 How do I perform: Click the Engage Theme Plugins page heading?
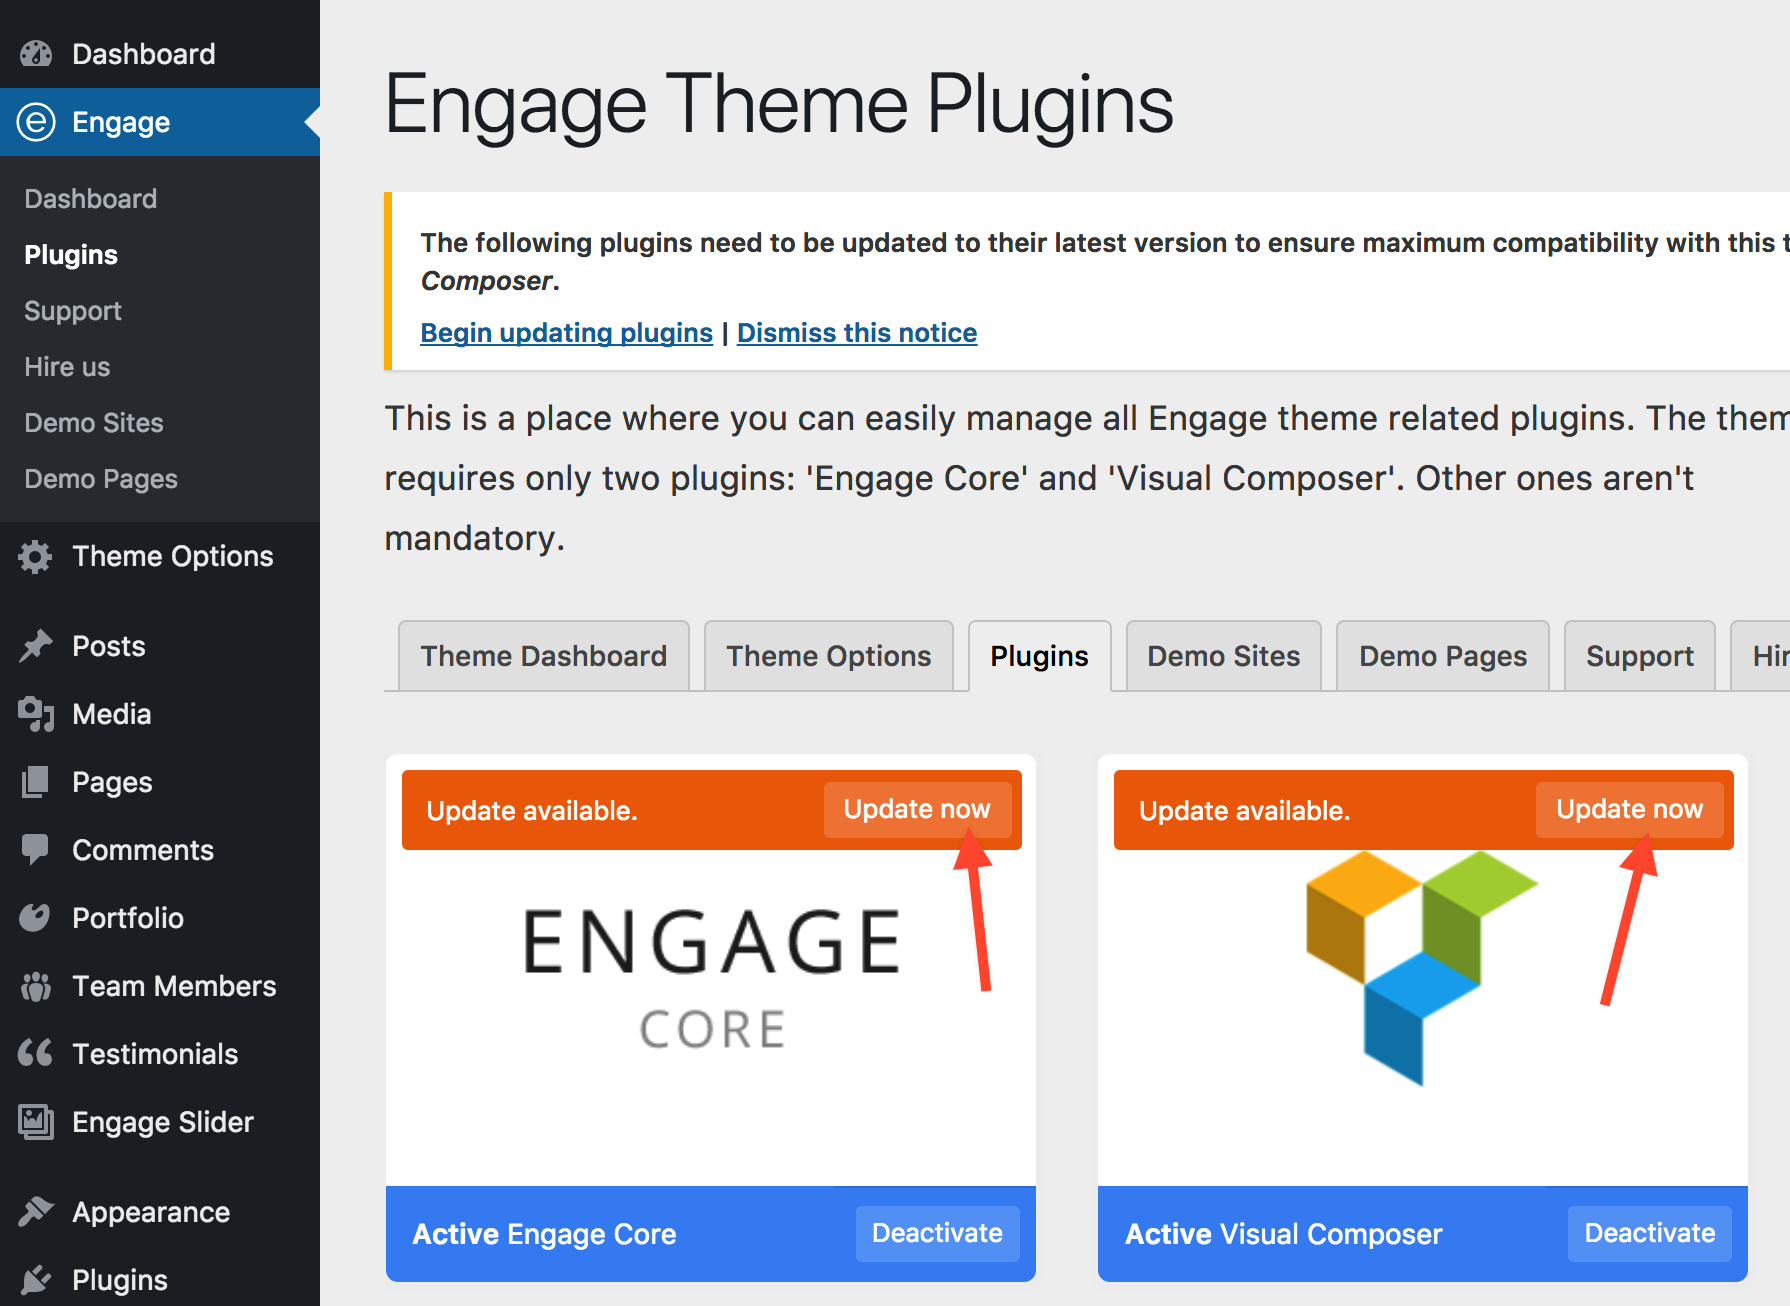point(779,105)
